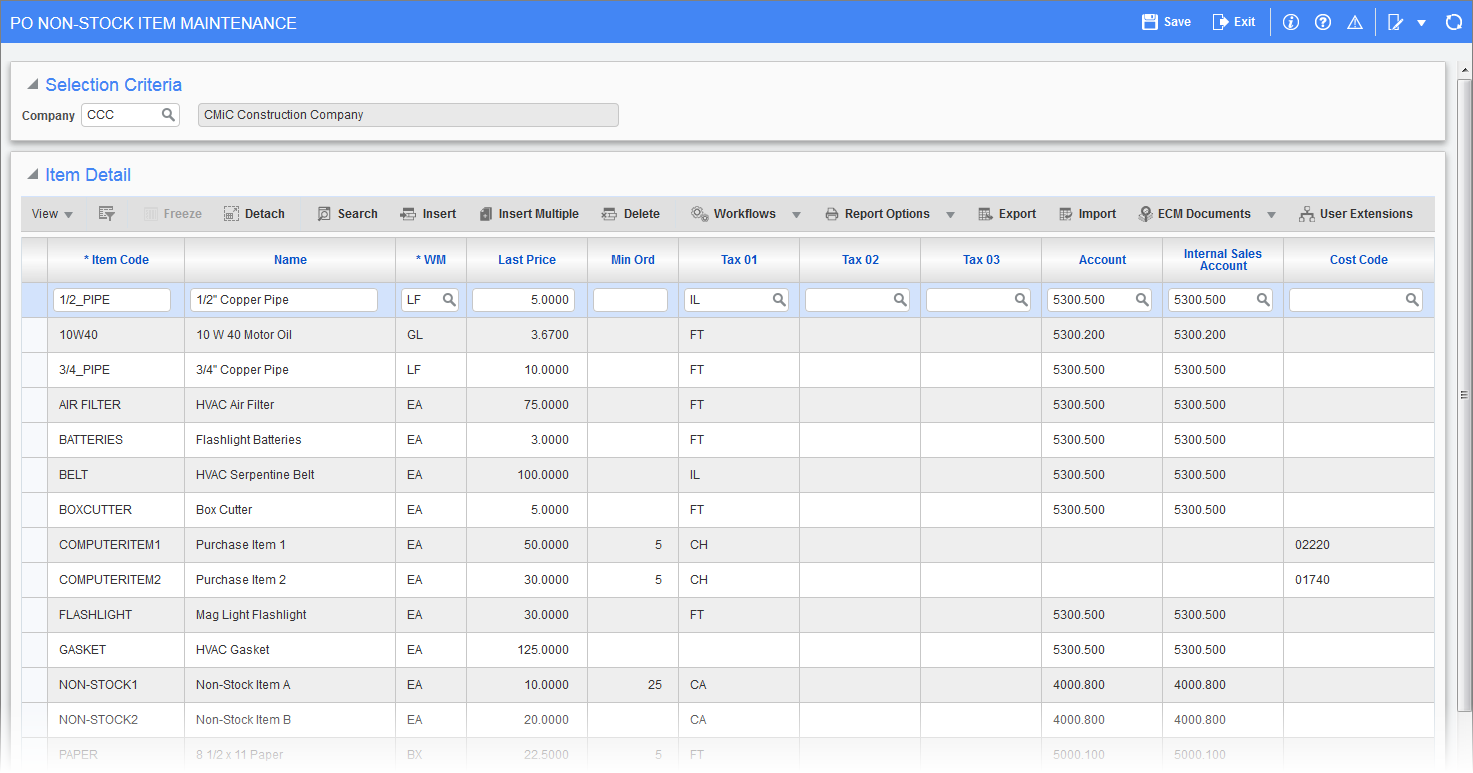
Task: Open the Tax 03 lookup magnifier
Action: coord(1020,300)
